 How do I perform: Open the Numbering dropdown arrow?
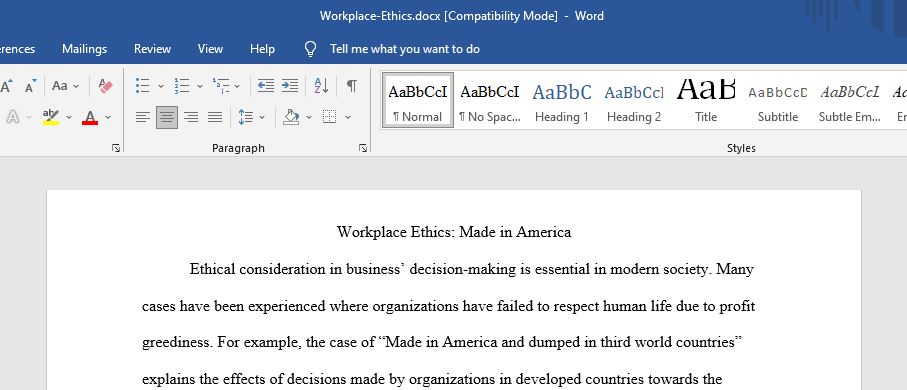[200, 86]
